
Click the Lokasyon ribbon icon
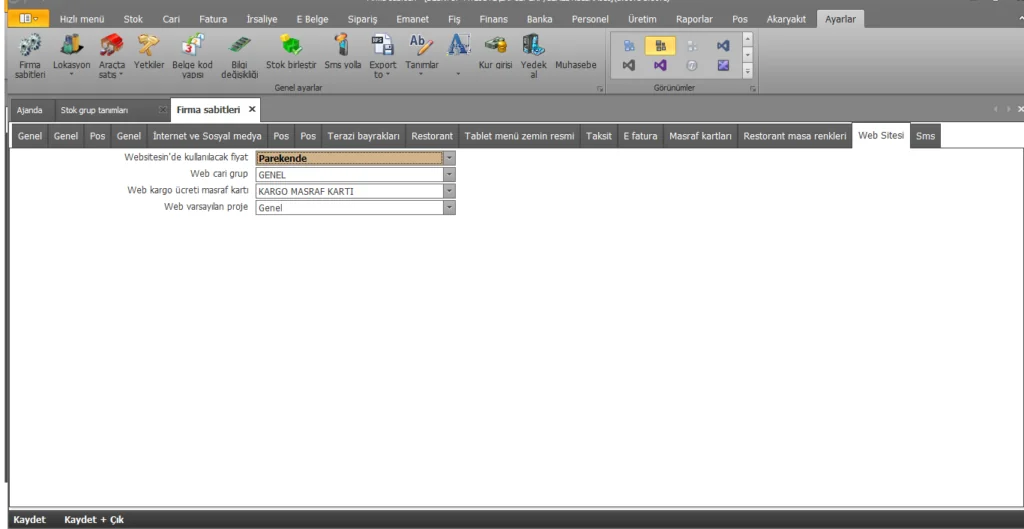pos(71,44)
